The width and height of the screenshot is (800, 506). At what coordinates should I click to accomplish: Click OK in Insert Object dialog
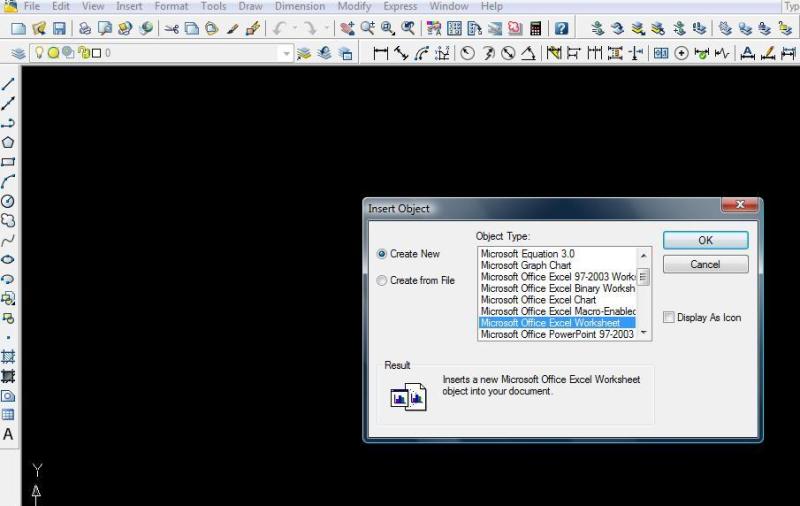(x=706, y=240)
